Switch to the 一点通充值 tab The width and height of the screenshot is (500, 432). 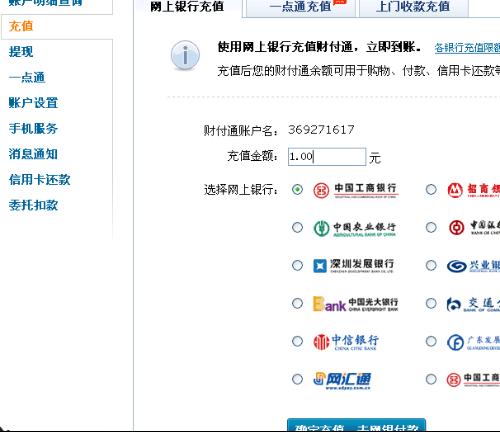pyautogui.click(x=301, y=7)
